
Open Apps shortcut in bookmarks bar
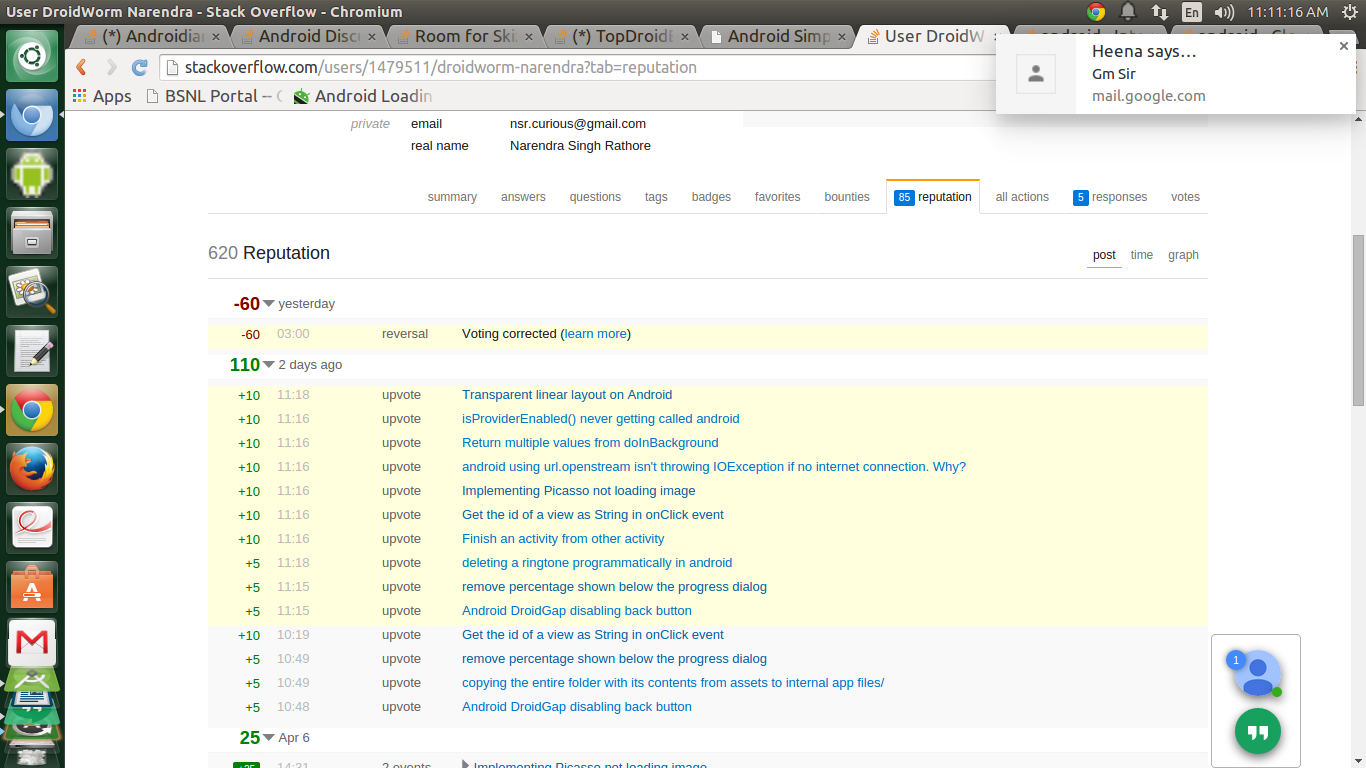pyautogui.click(x=102, y=96)
